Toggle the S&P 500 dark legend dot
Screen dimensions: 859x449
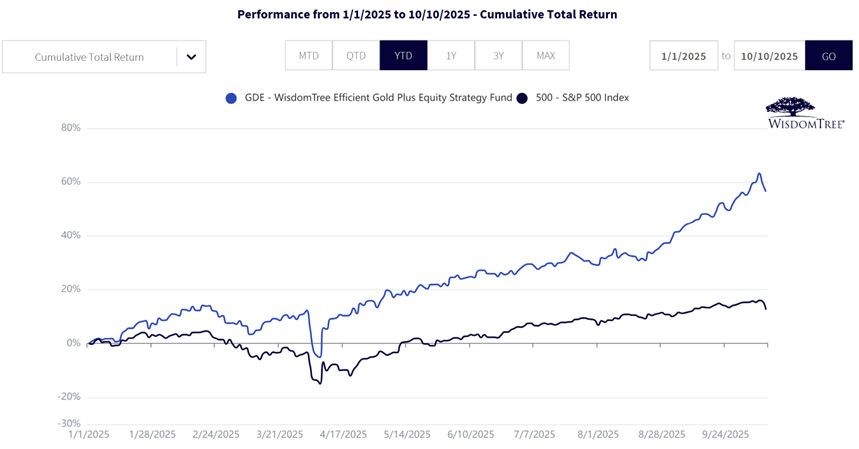point(522,99)
